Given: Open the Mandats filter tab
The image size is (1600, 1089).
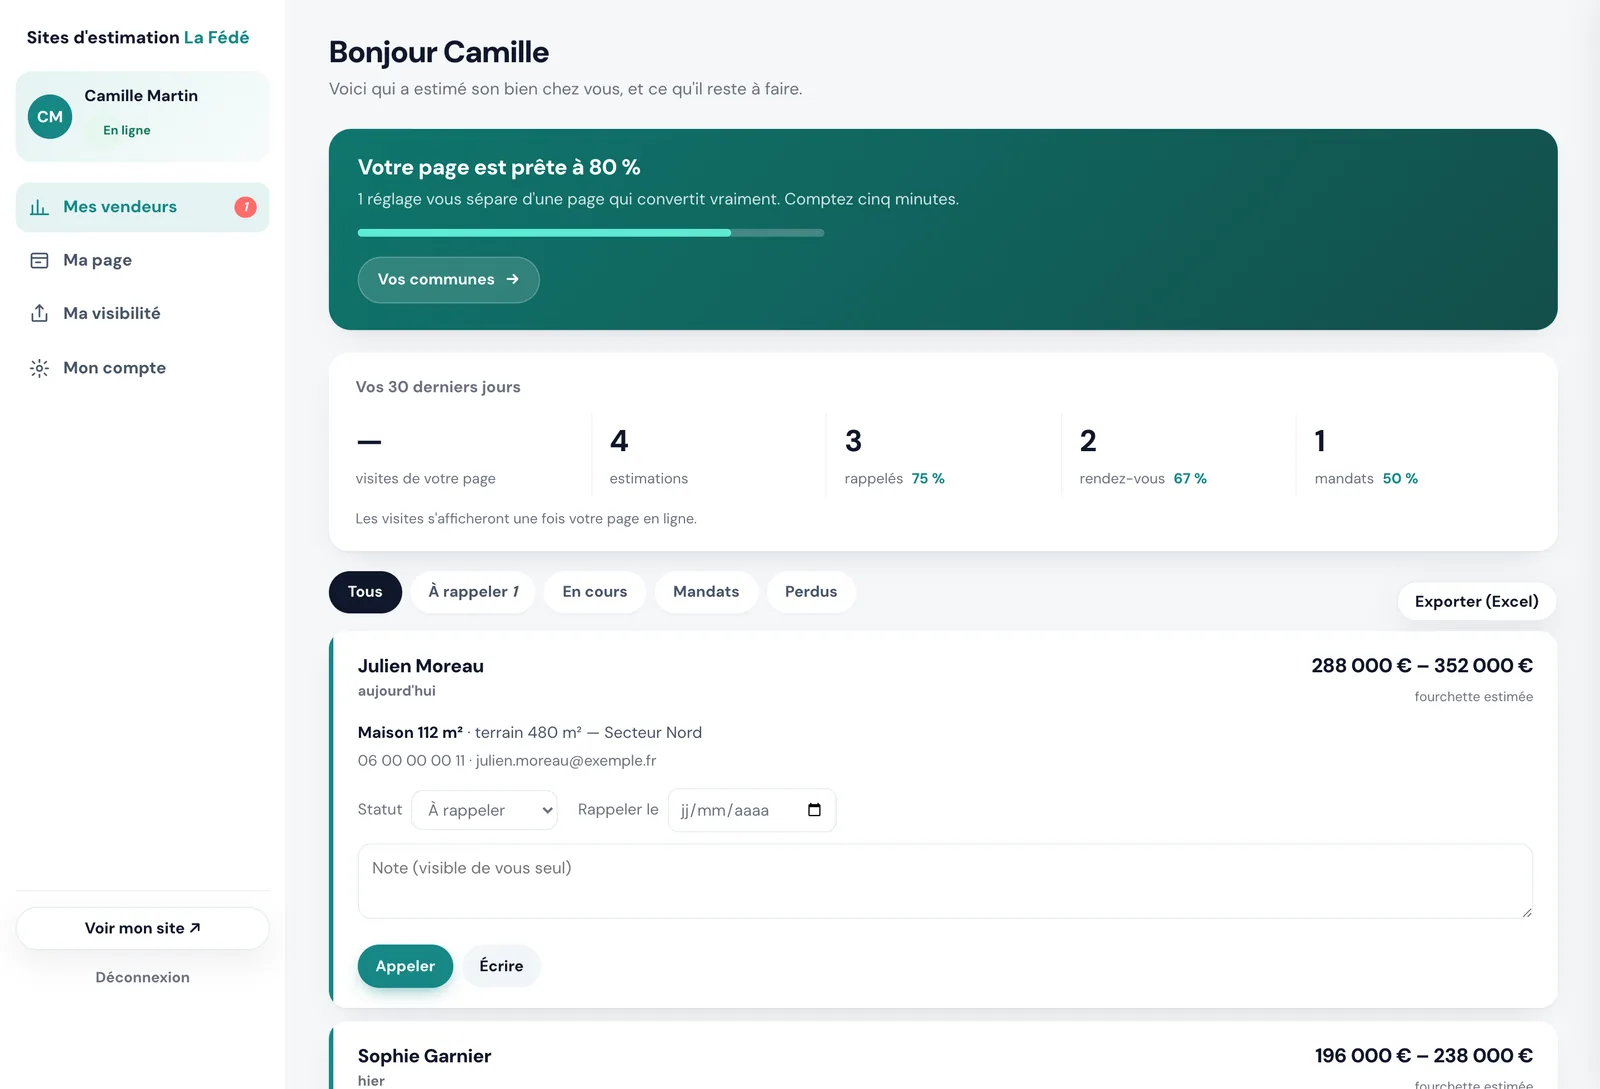Looking at the screenshot, I should coord(706,592).
